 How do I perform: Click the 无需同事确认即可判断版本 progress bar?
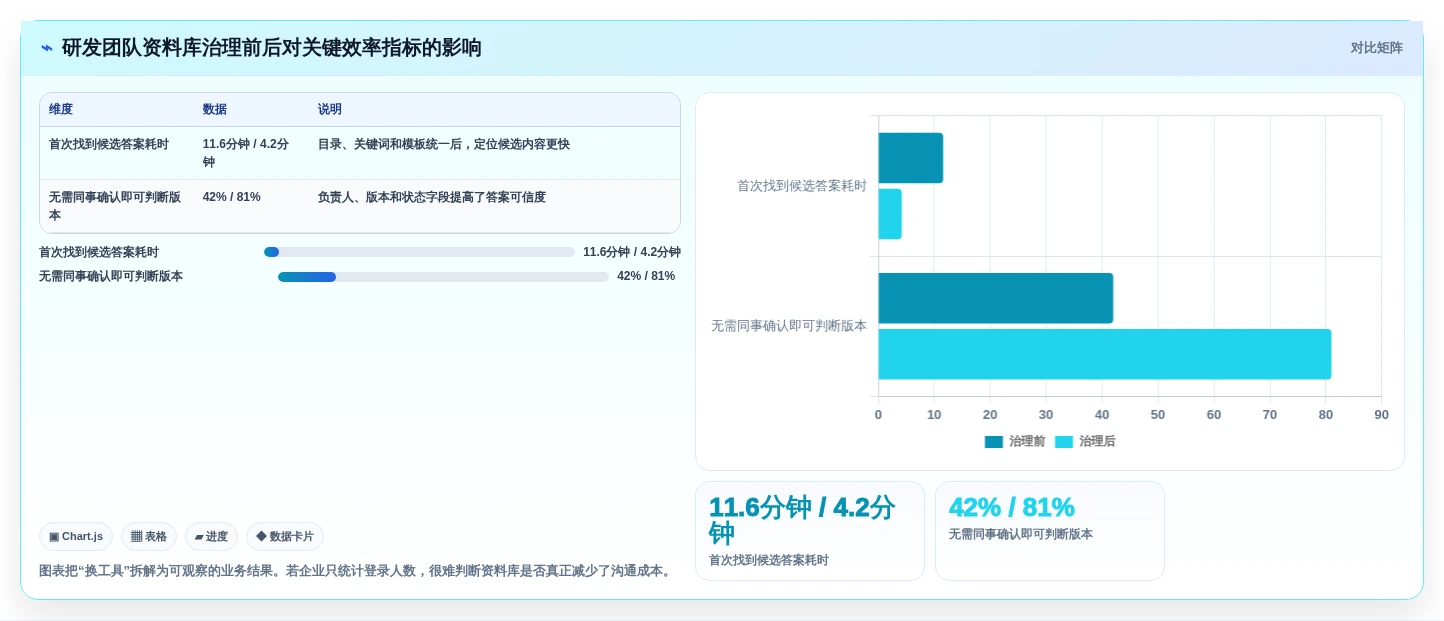(443, 276)
